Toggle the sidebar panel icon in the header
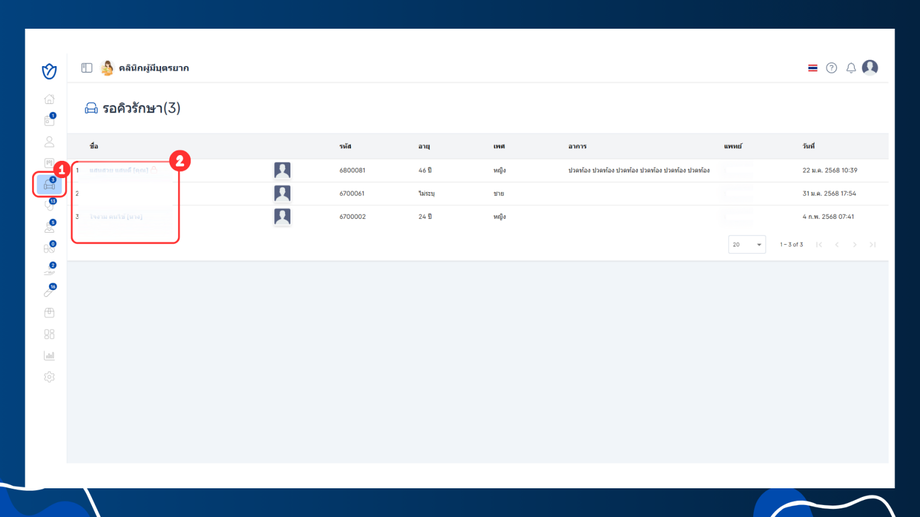Screen dimensions: 920x517 (x=87, y=68)
